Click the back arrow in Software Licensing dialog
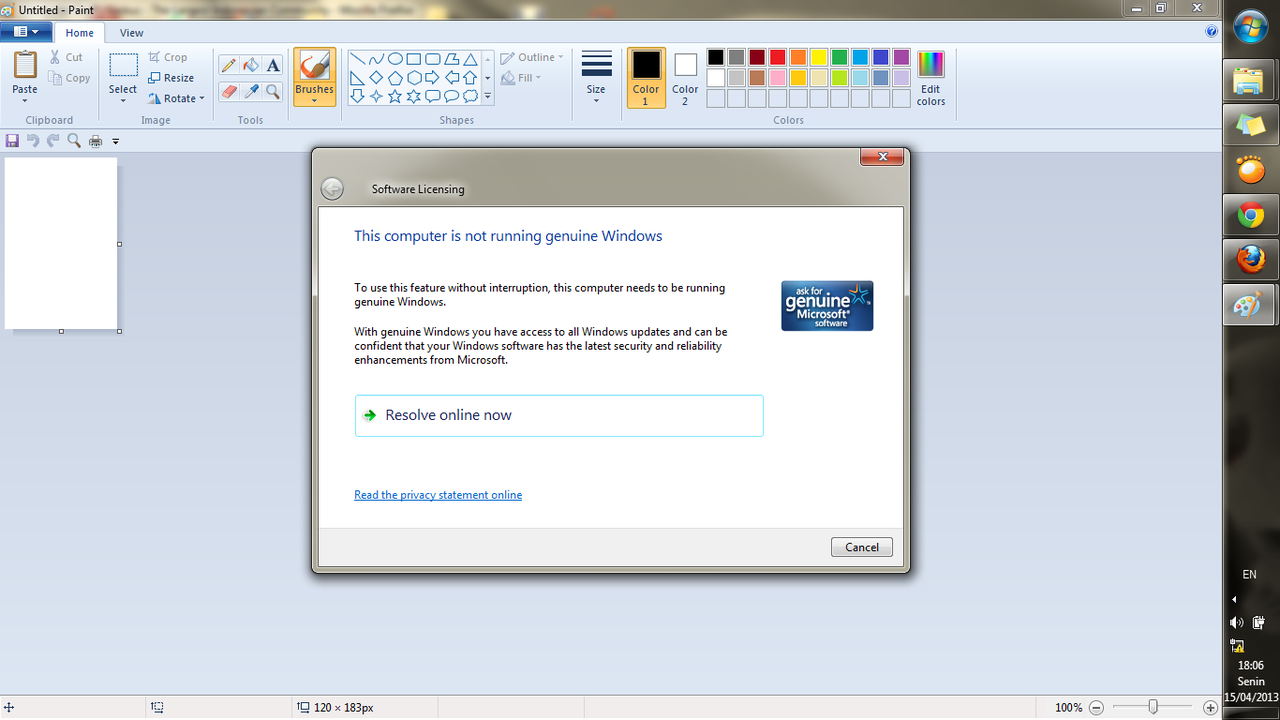The width and height of the screenshot is (1280, 720). pyautogui.click(x=332, y=189)
